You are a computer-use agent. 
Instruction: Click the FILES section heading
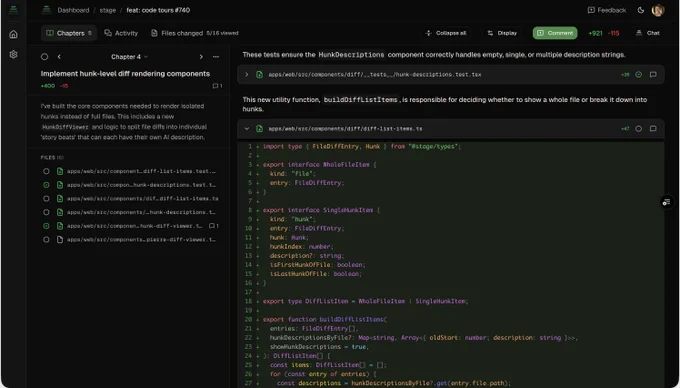tap(52, 158)
